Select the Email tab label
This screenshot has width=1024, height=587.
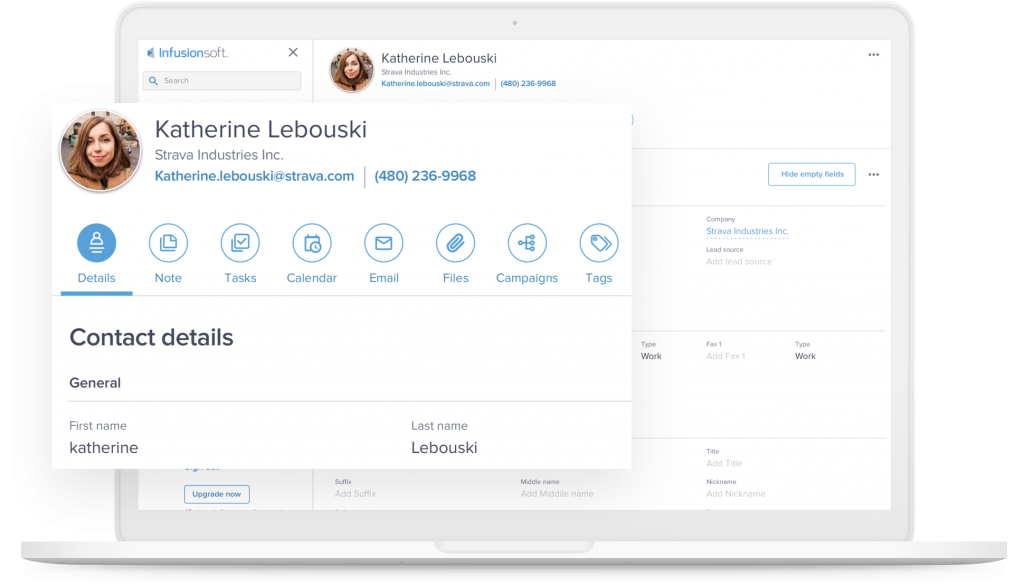click(x=384, y=278)
